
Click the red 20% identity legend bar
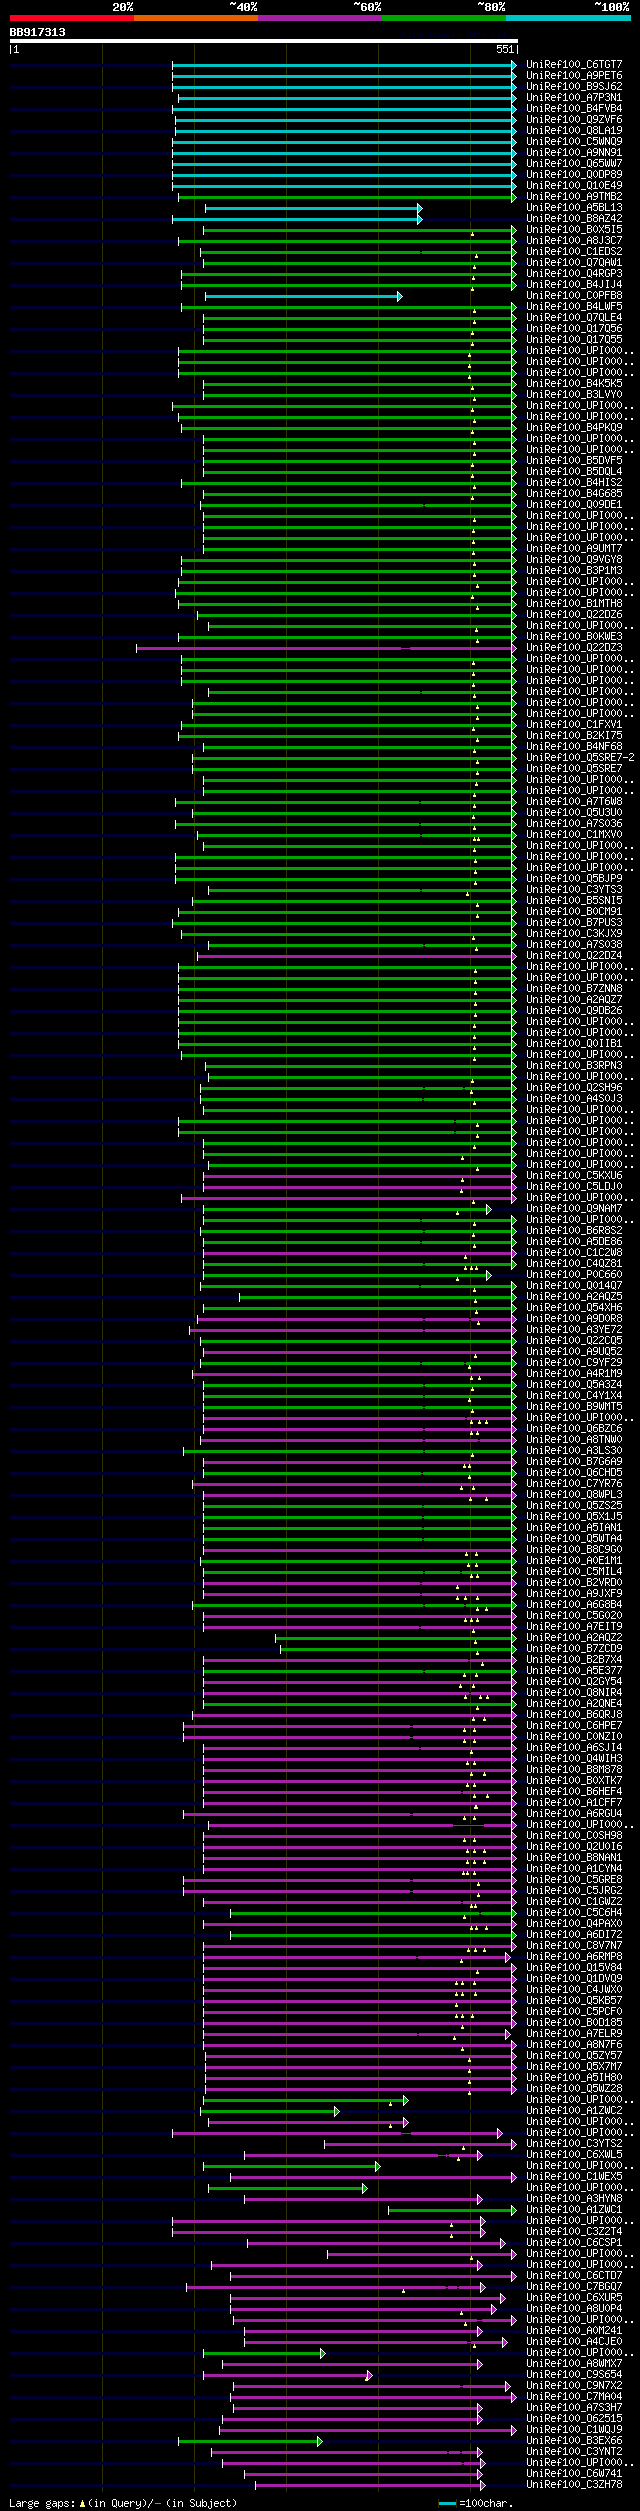[x=72, y=18]
